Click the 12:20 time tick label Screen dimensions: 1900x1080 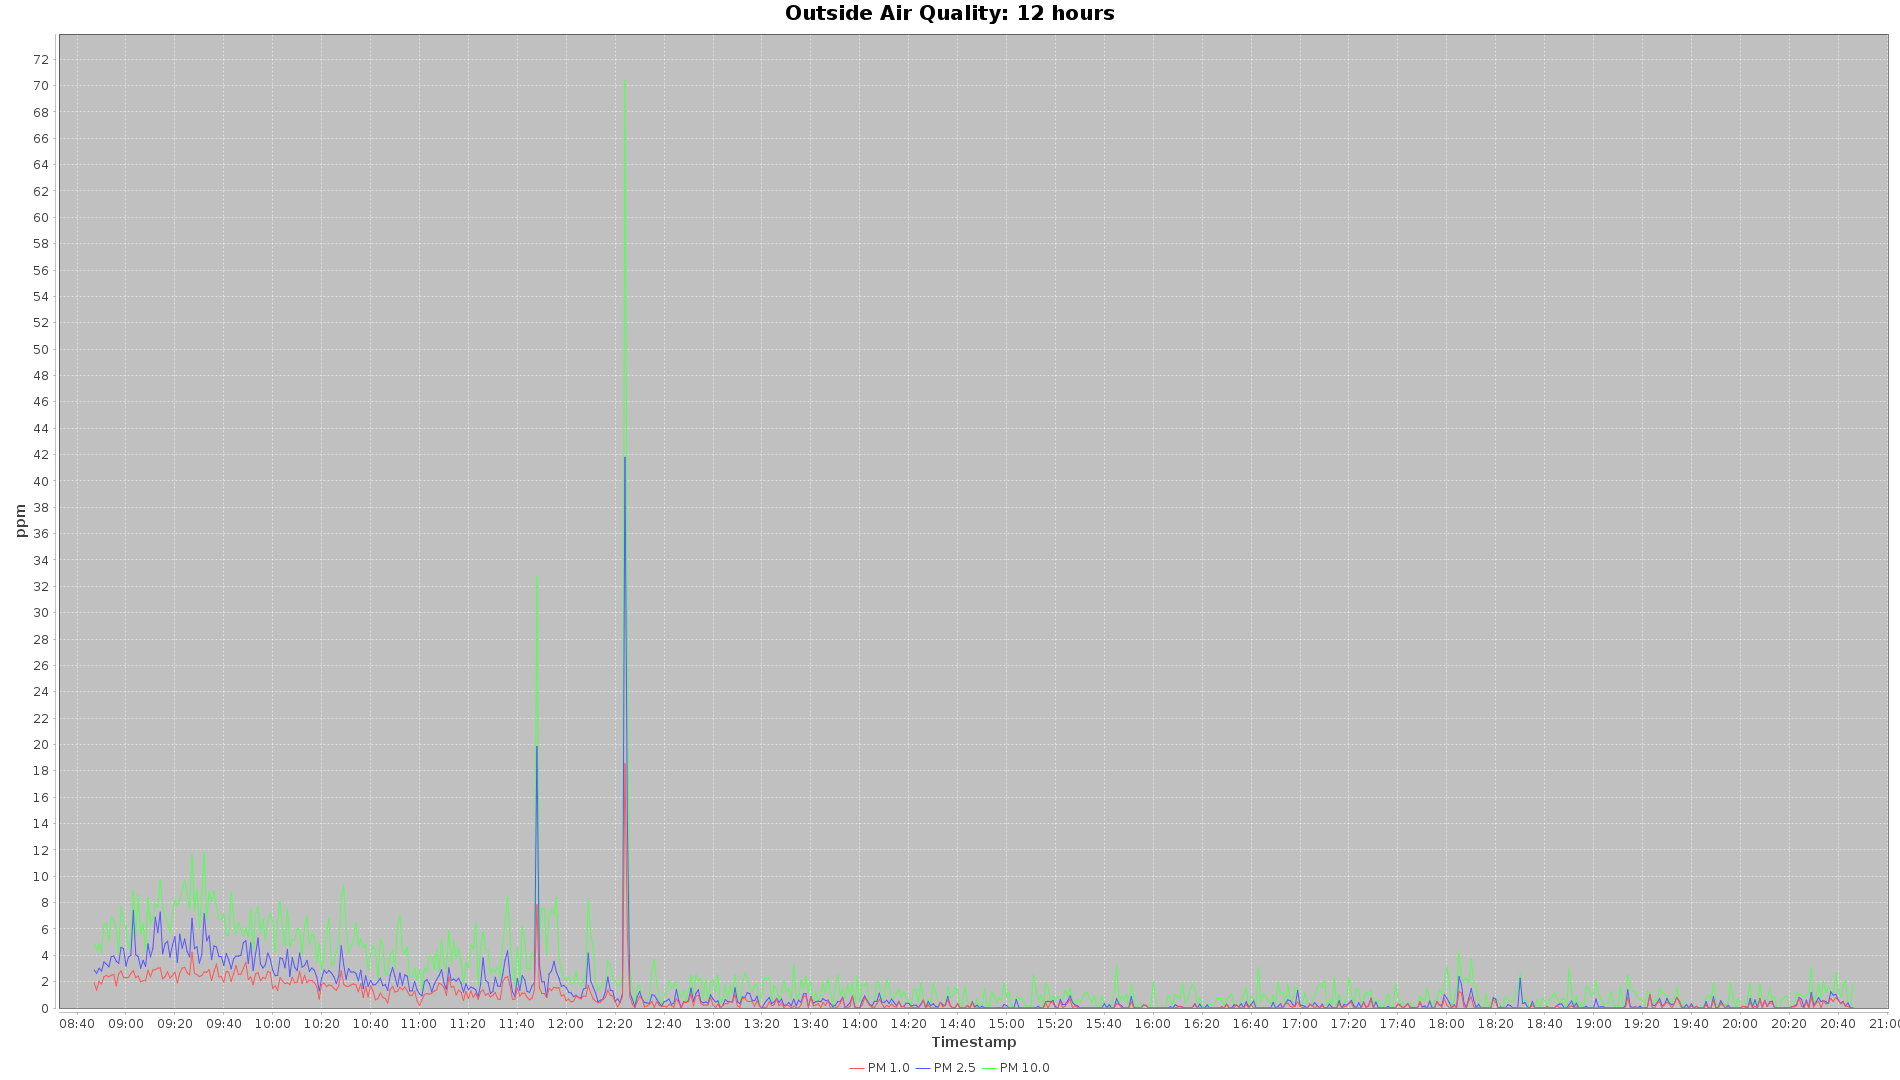point(615,1023)
